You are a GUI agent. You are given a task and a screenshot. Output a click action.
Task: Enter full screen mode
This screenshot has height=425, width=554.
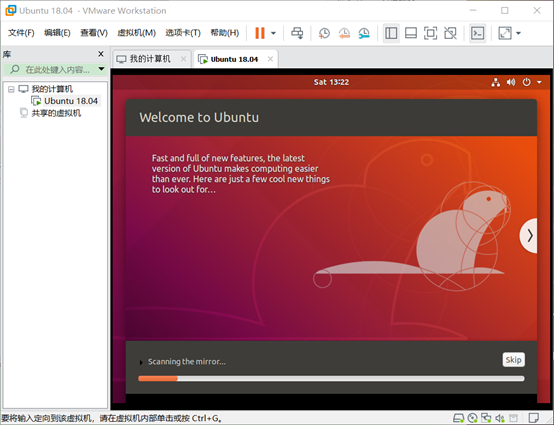tap(430, 33)
